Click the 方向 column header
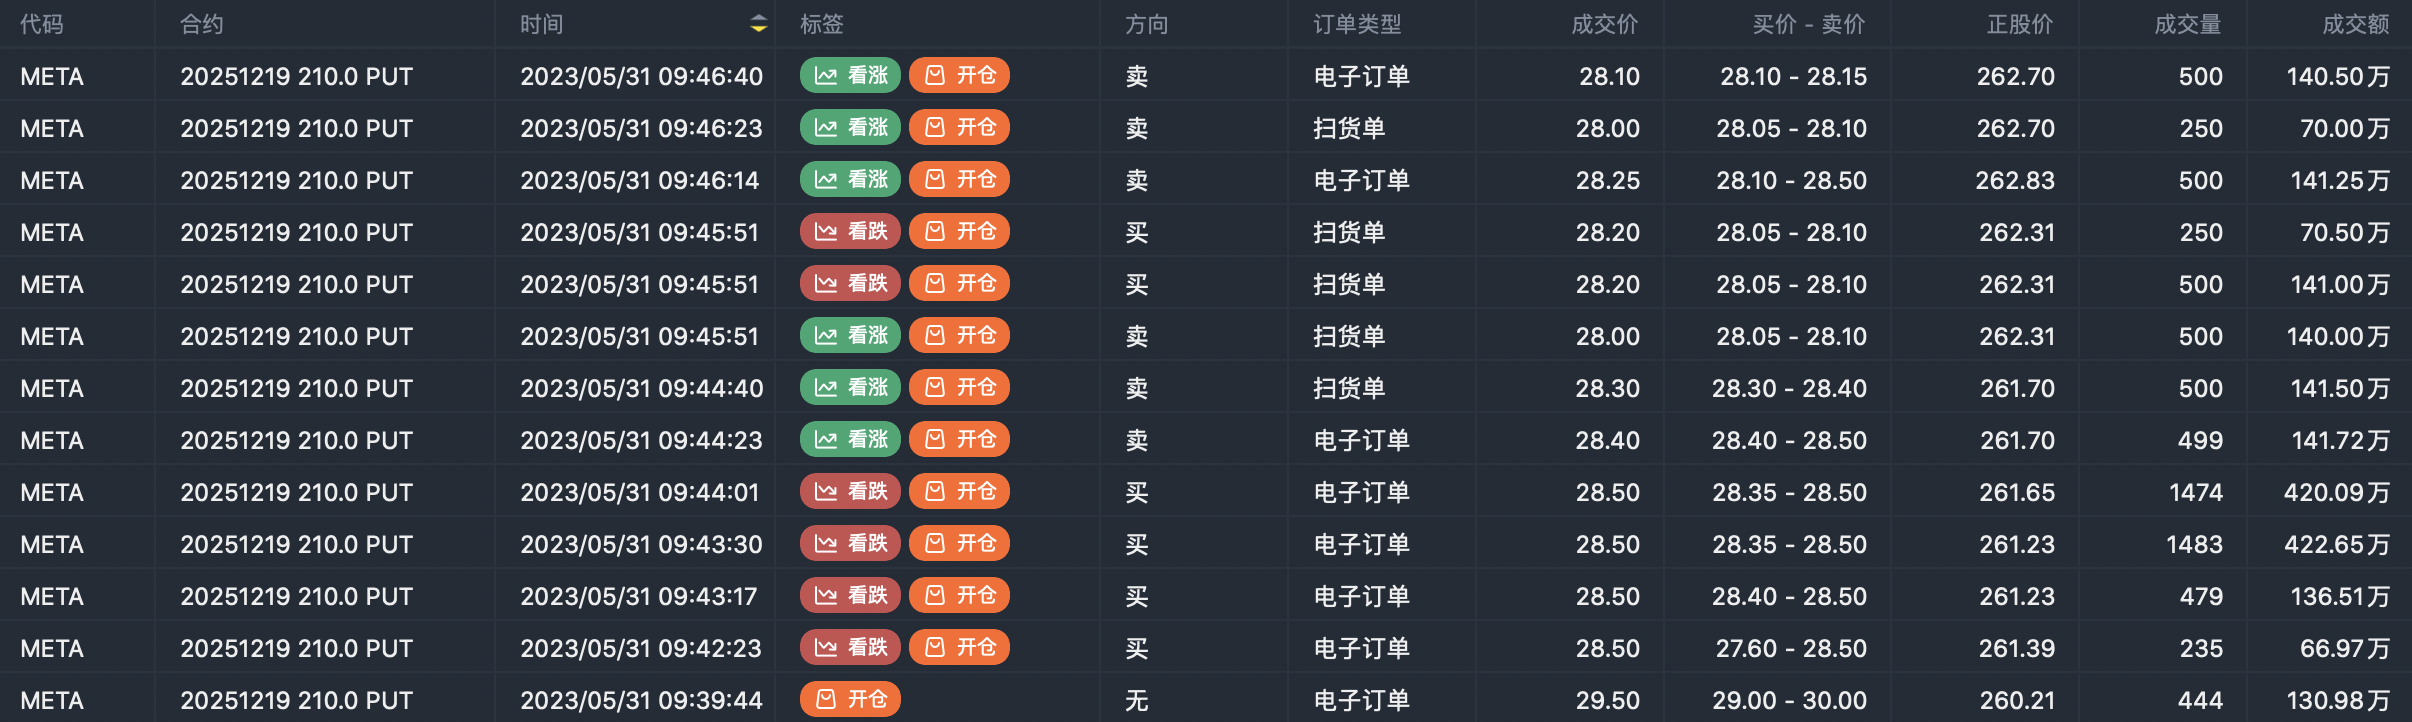Viewport: 2412px width, 722px height. 1147,24
